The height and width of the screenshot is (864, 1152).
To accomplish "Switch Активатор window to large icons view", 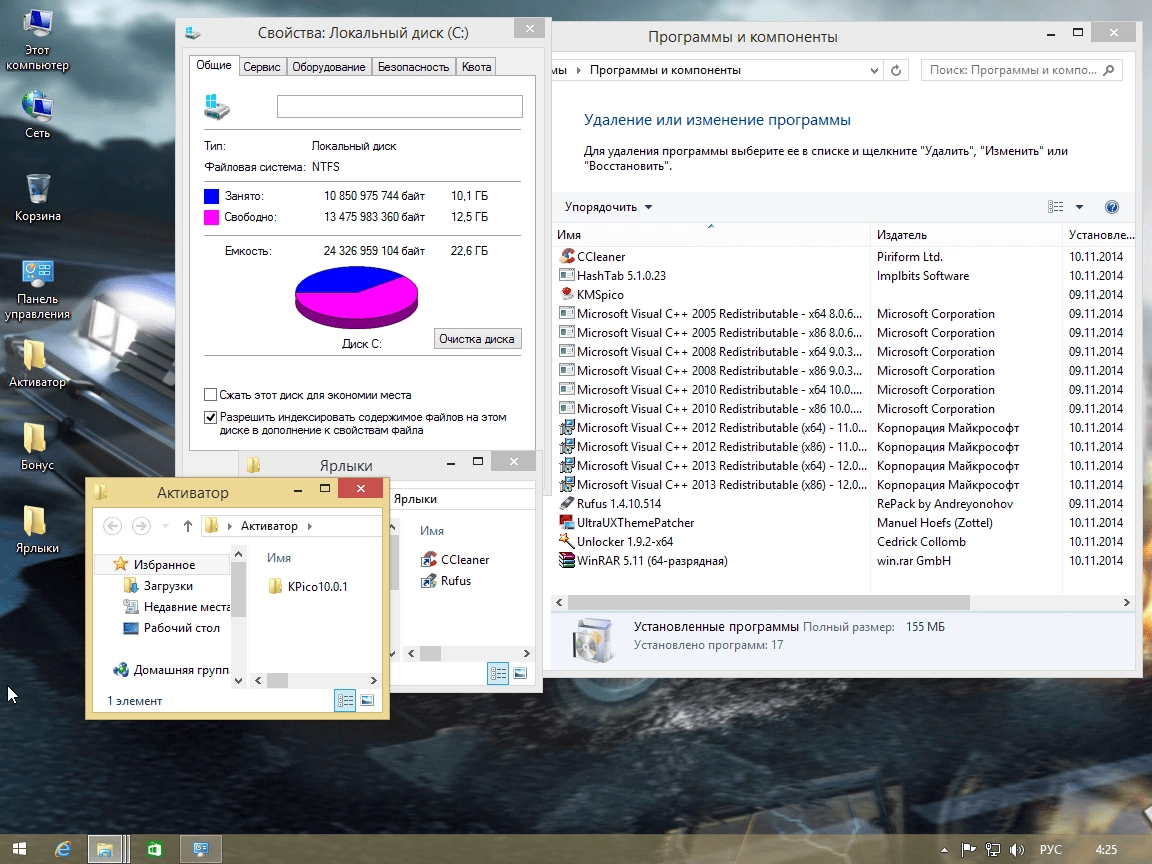I will pos(367,700).
